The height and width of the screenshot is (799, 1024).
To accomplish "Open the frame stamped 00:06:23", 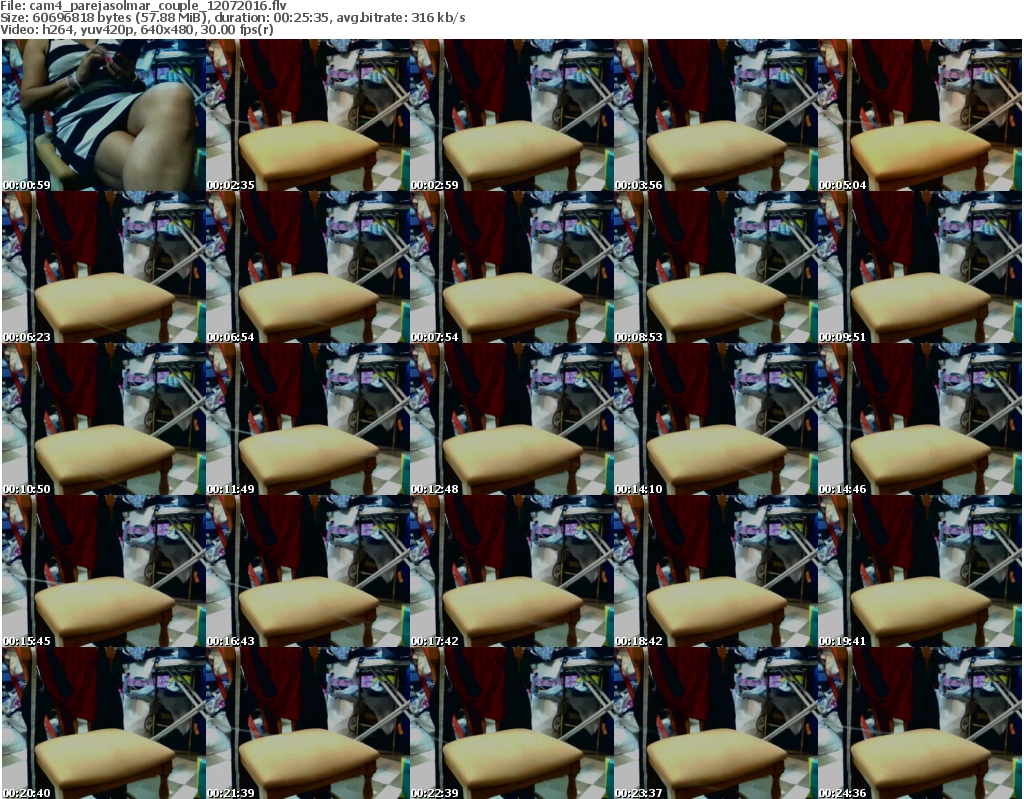I will 103,267.
